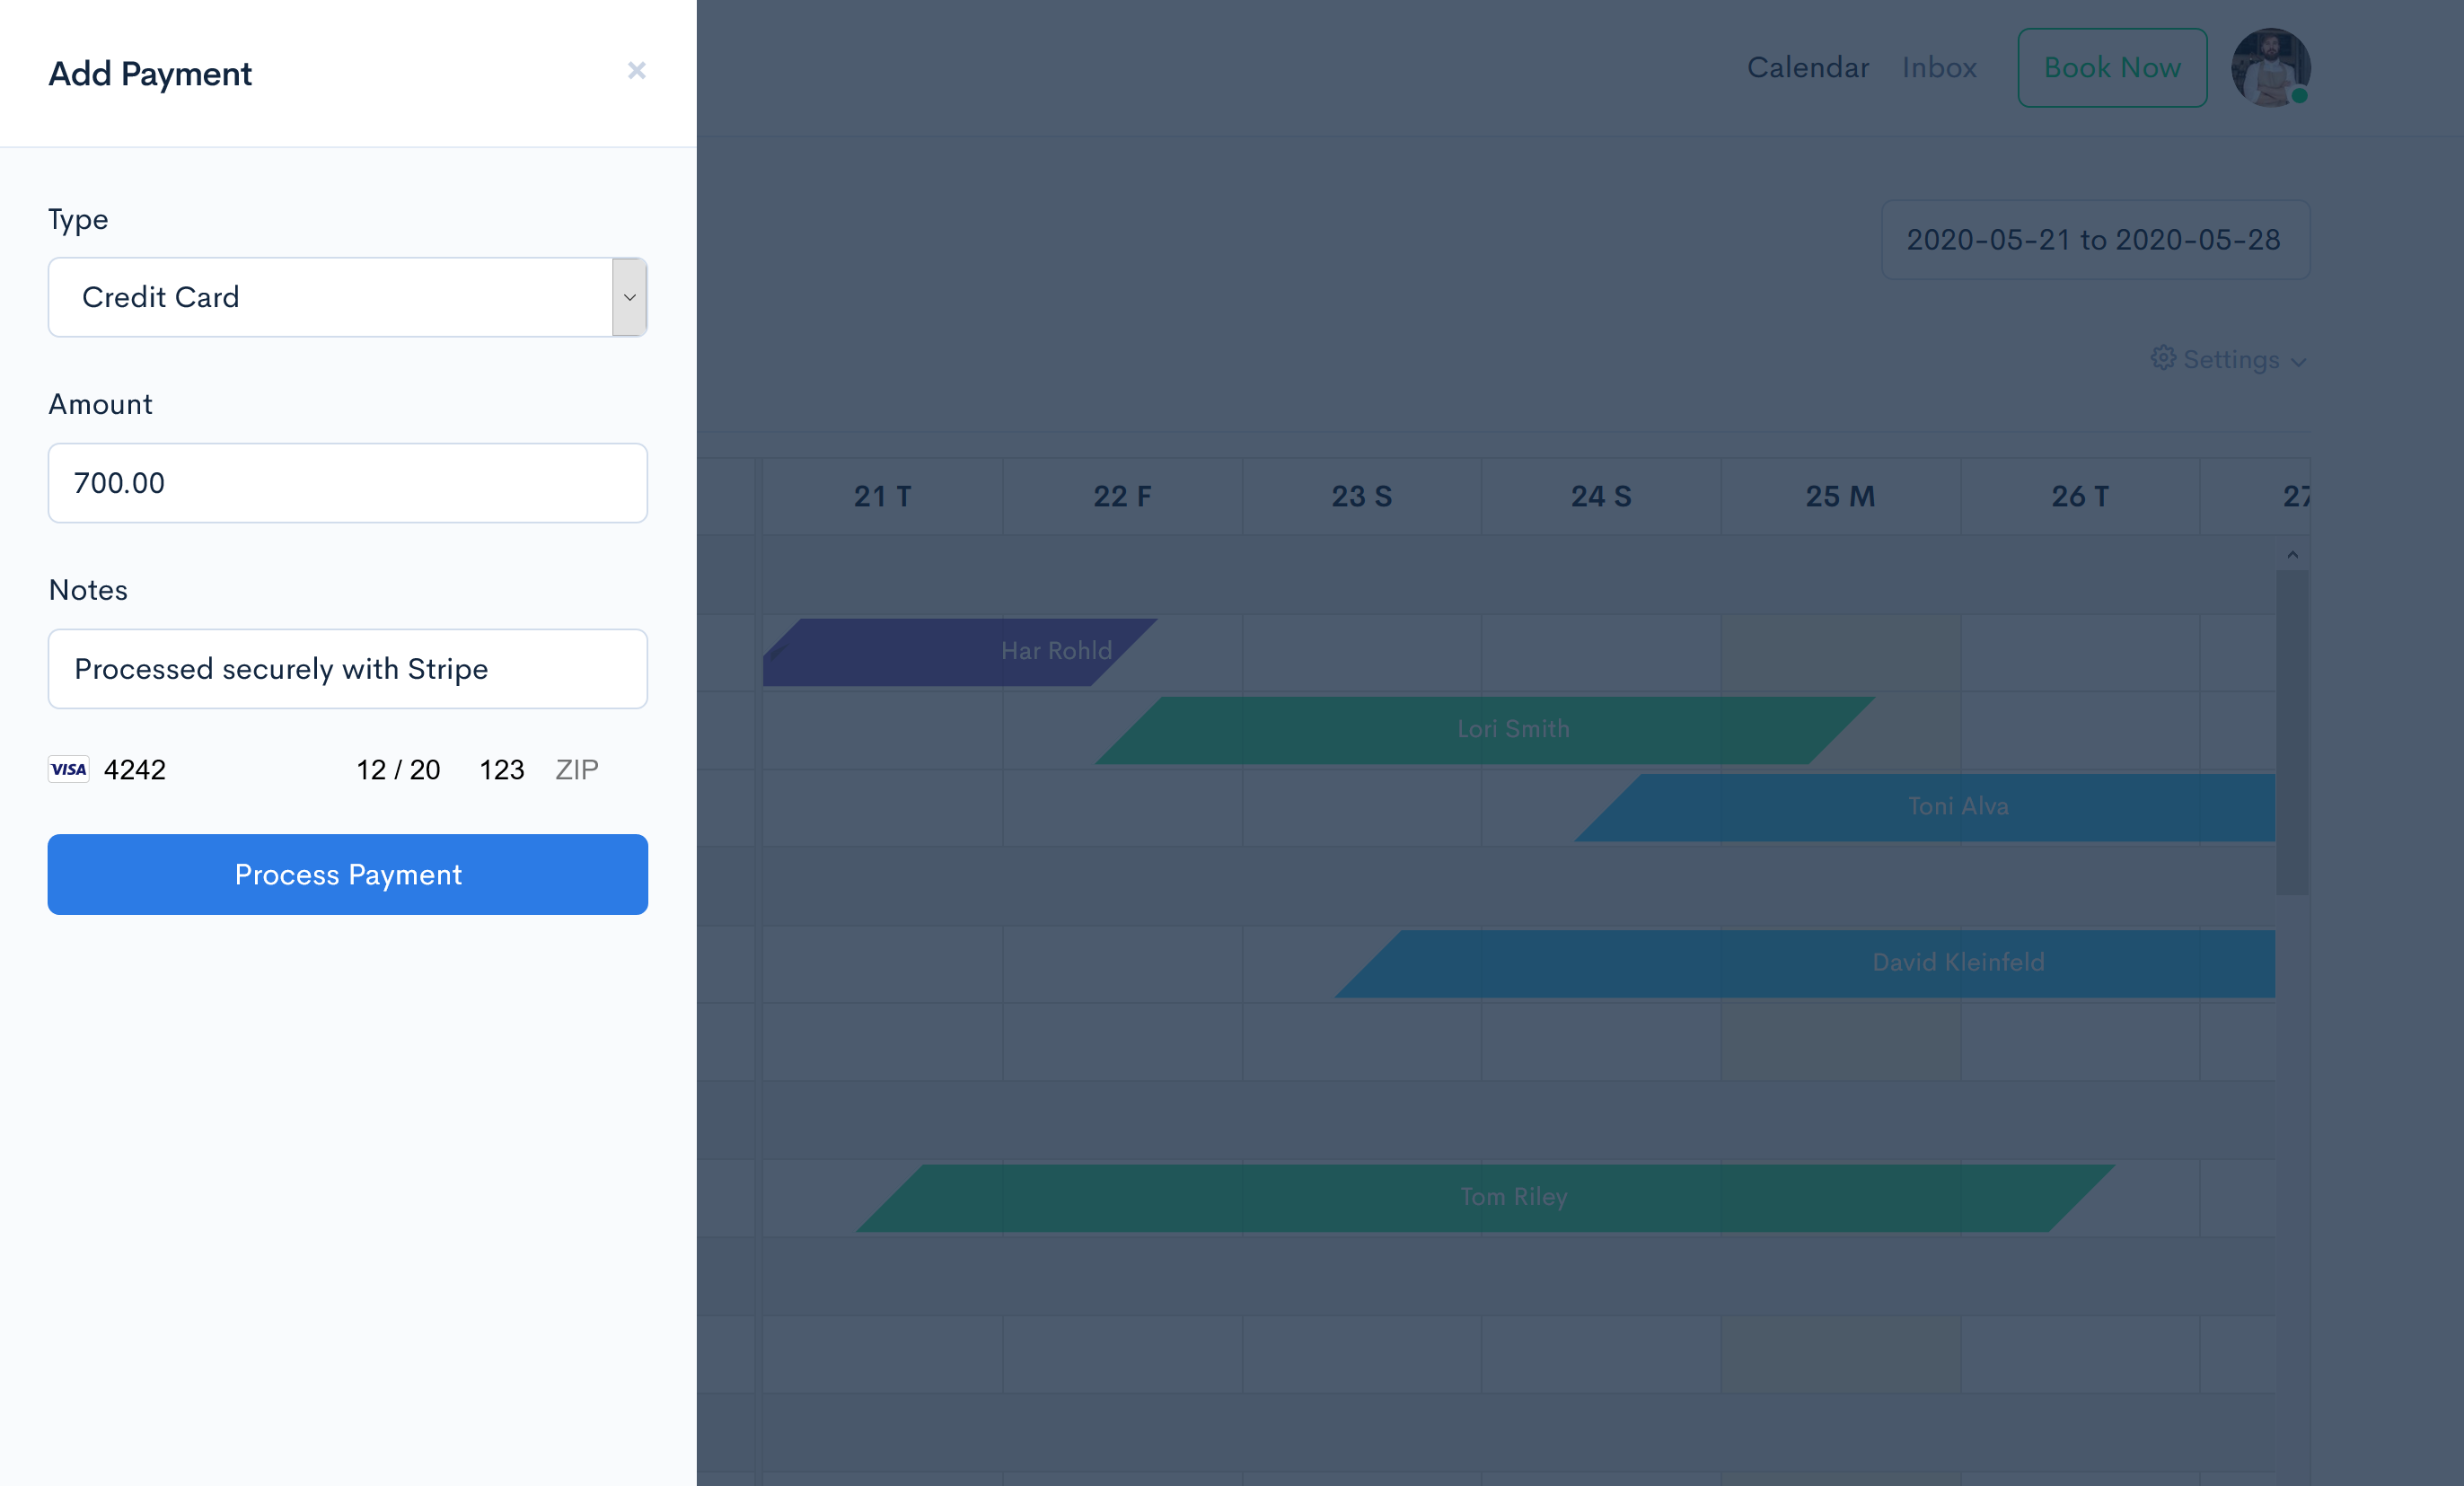Click the Amount input field
The height and width of the screenshot is (1486, 2464).
coord(345,482)
